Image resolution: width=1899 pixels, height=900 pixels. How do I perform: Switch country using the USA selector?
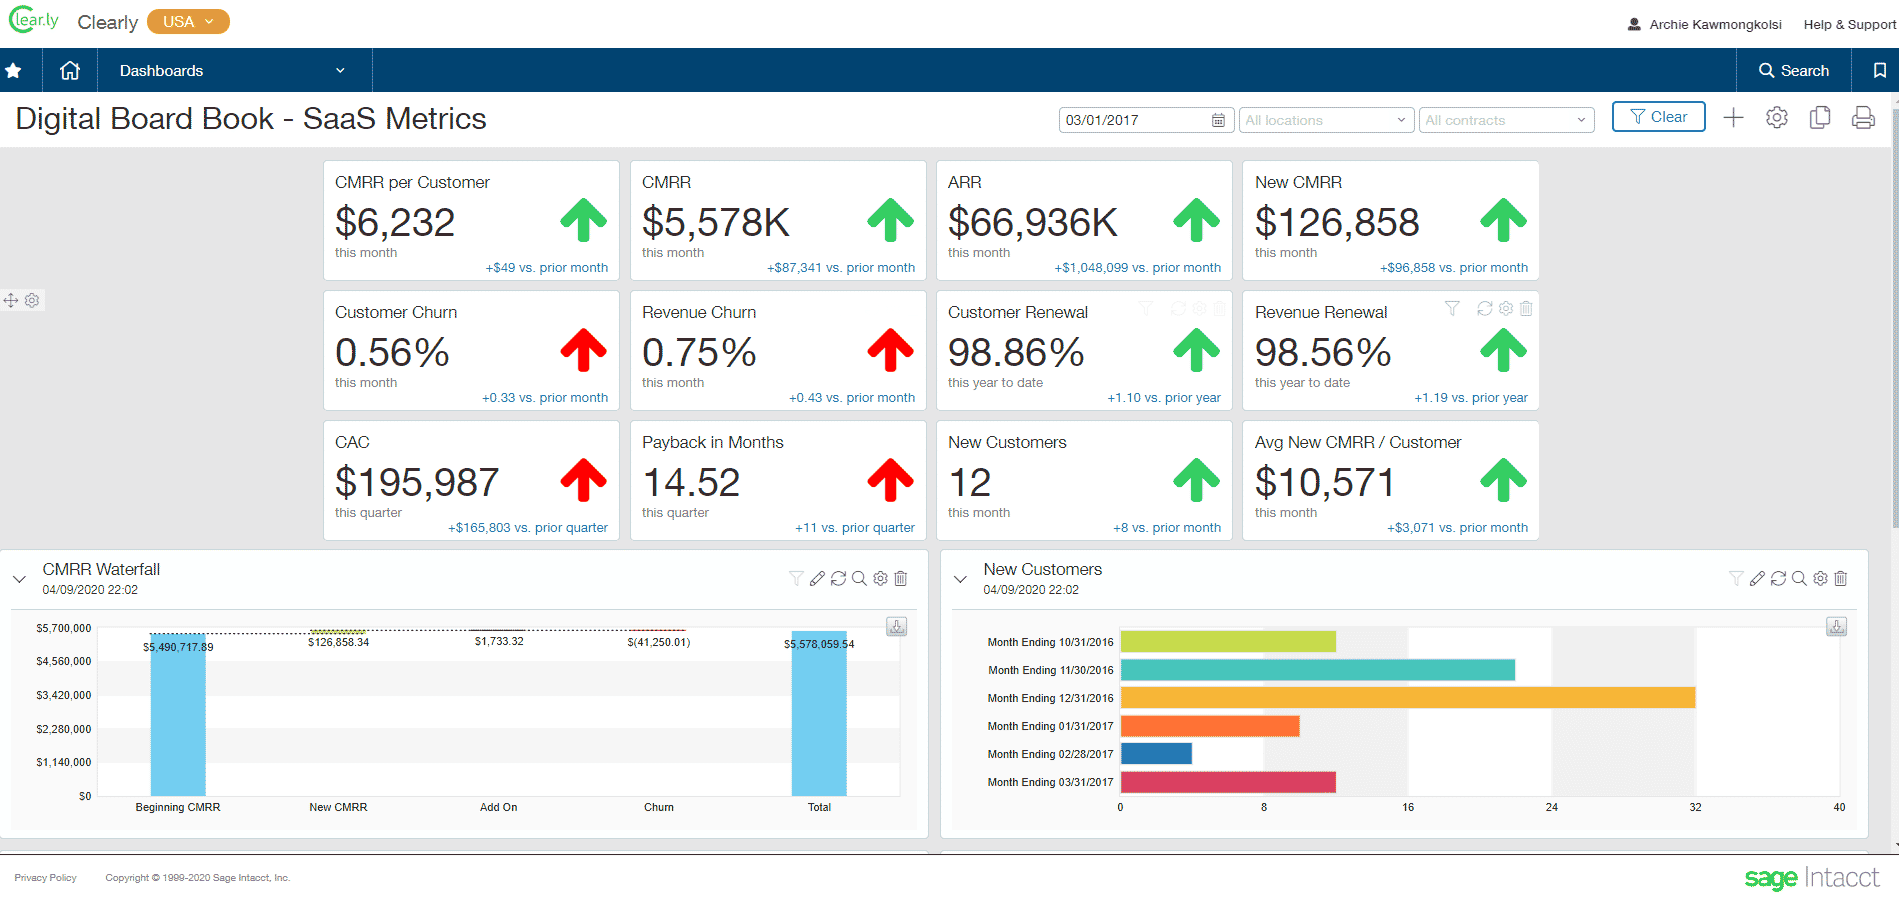pyautogui.click(x=188, y=20)
